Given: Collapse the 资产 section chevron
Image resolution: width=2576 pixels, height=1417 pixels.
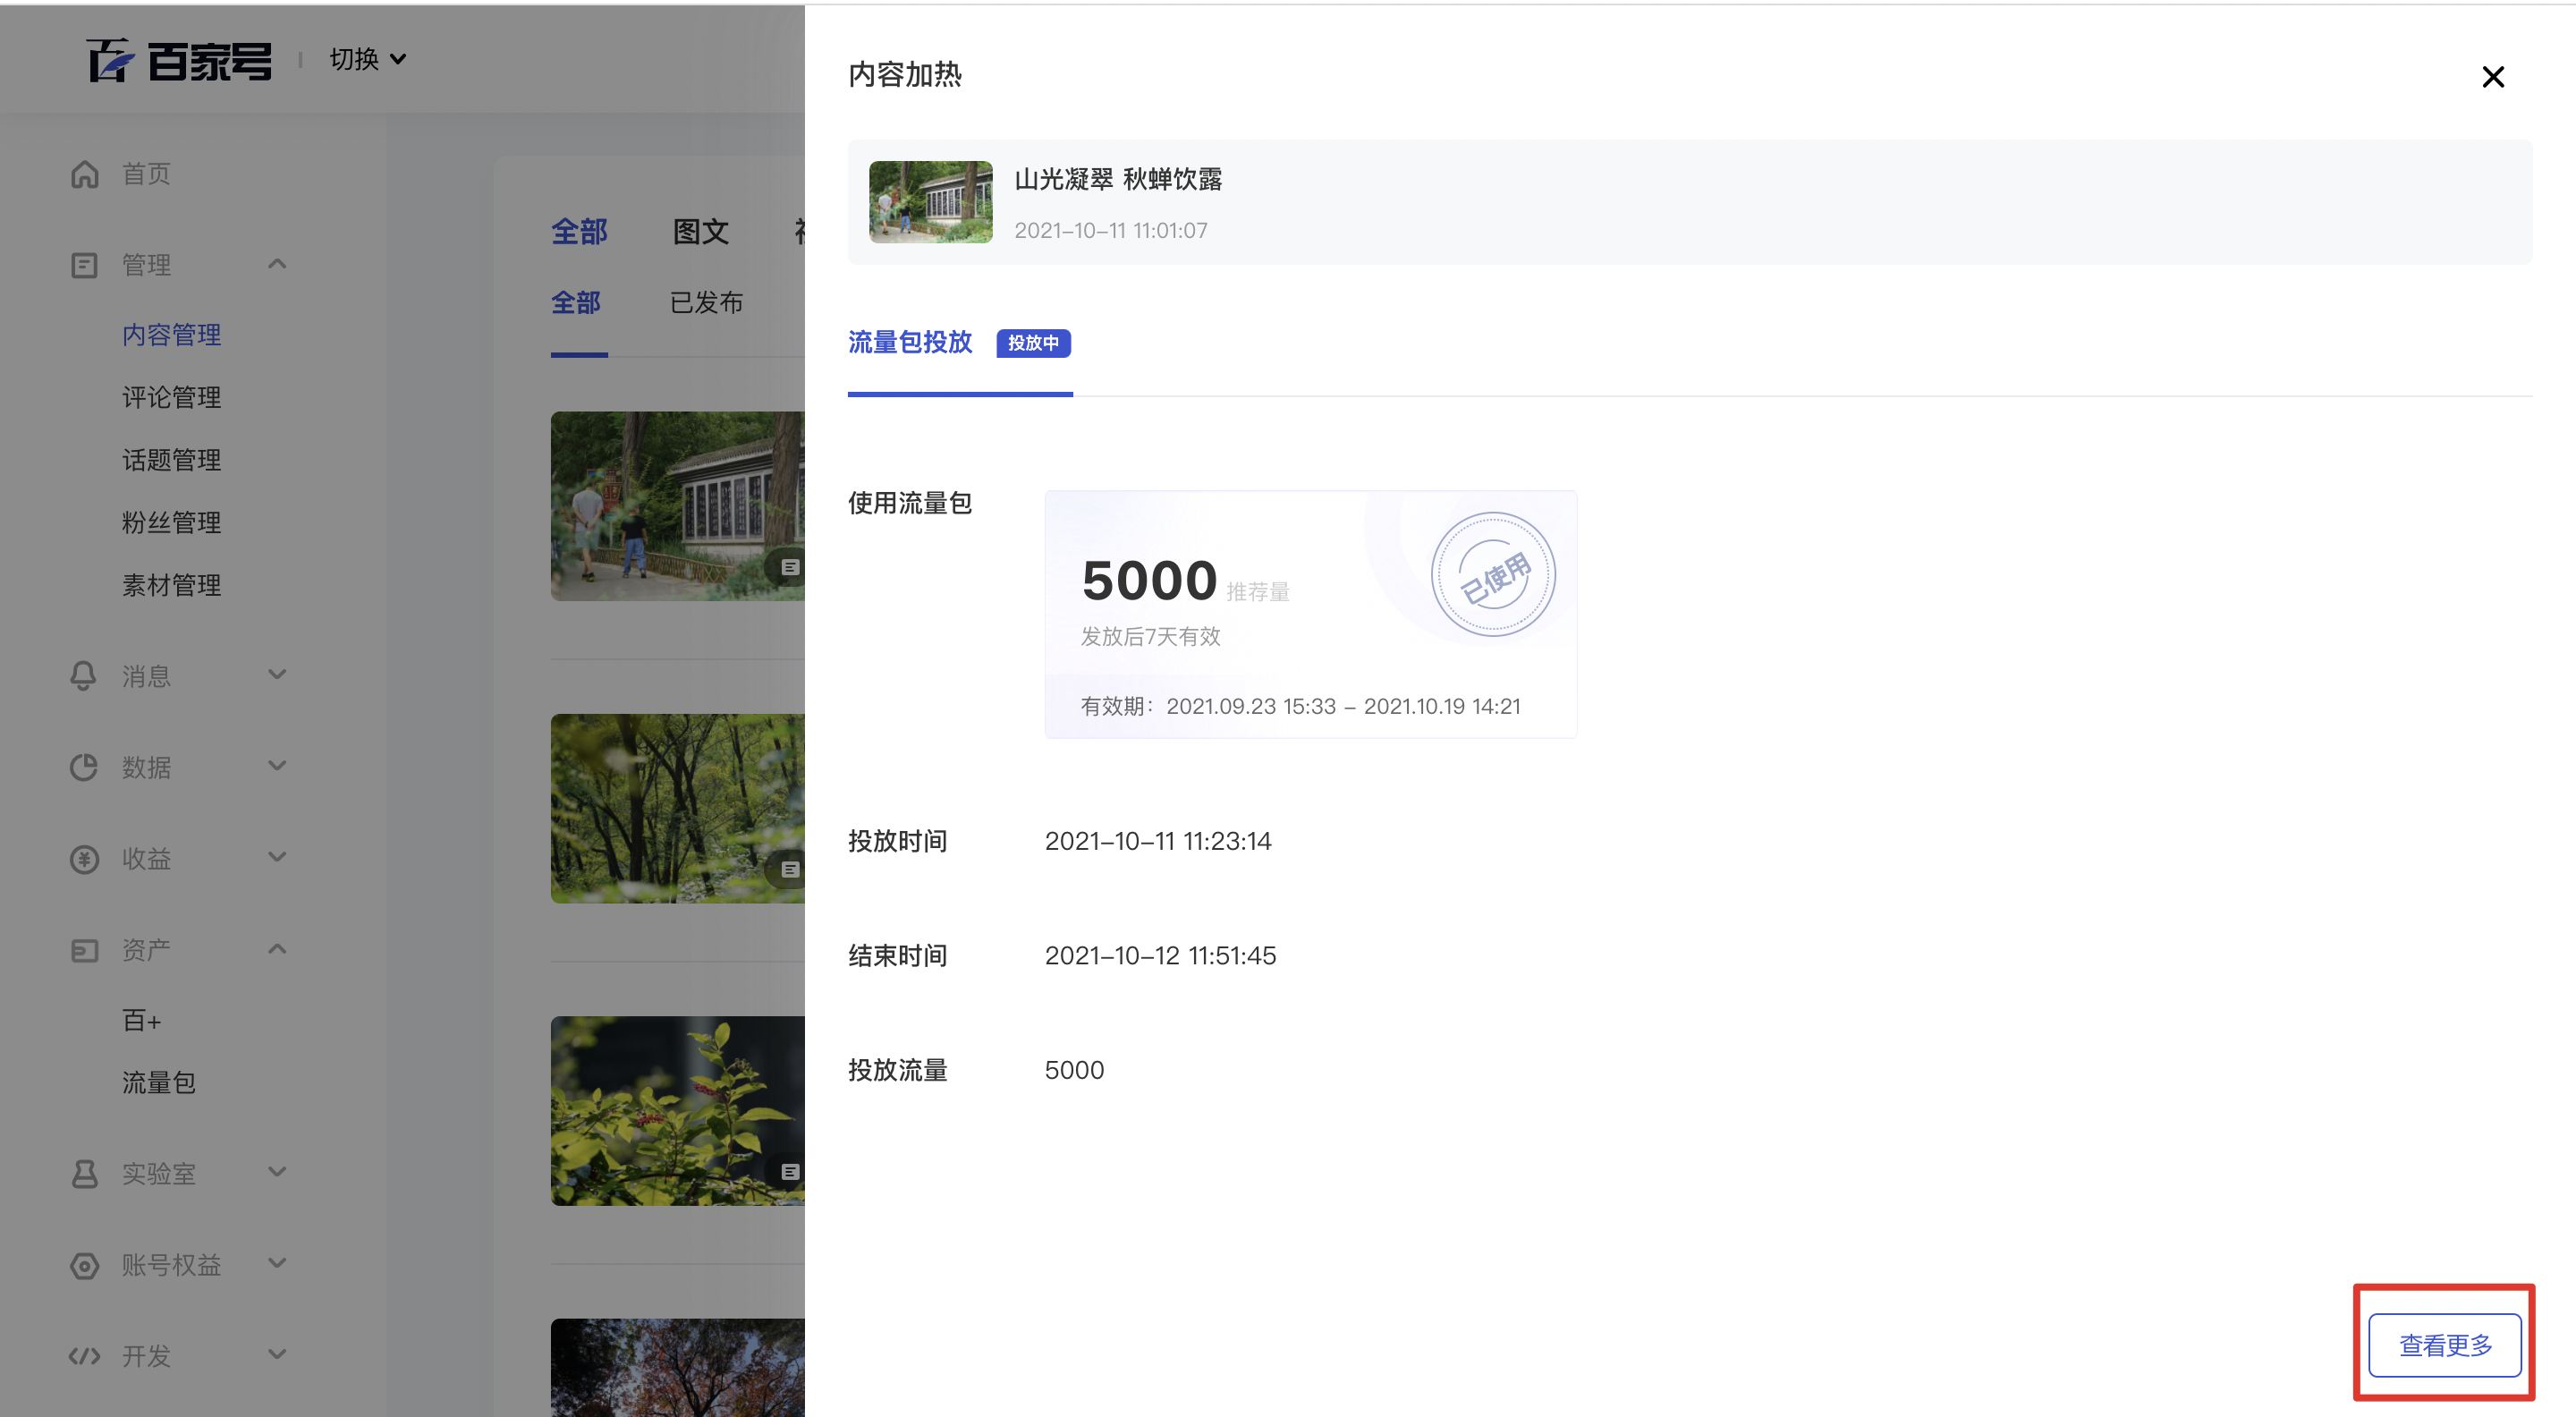Looking at the screenshot, I should (x=277, y=949).
